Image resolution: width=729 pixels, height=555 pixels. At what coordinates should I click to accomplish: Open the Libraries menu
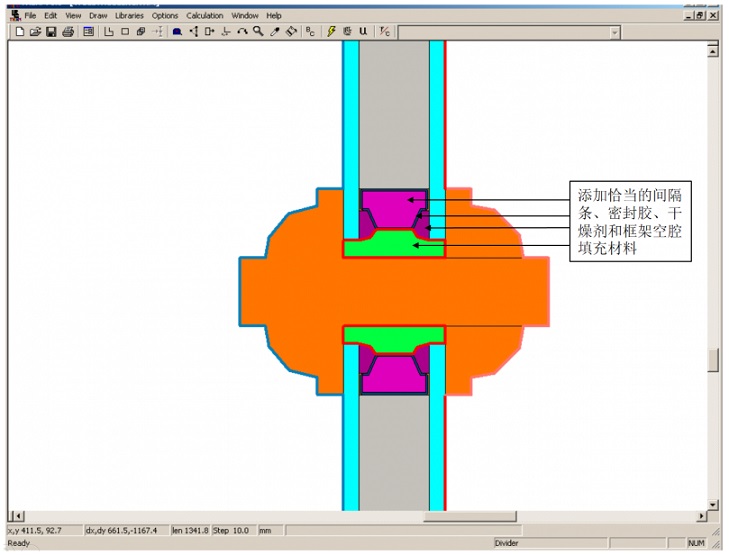pyautogui.click(x=129, y=16)
